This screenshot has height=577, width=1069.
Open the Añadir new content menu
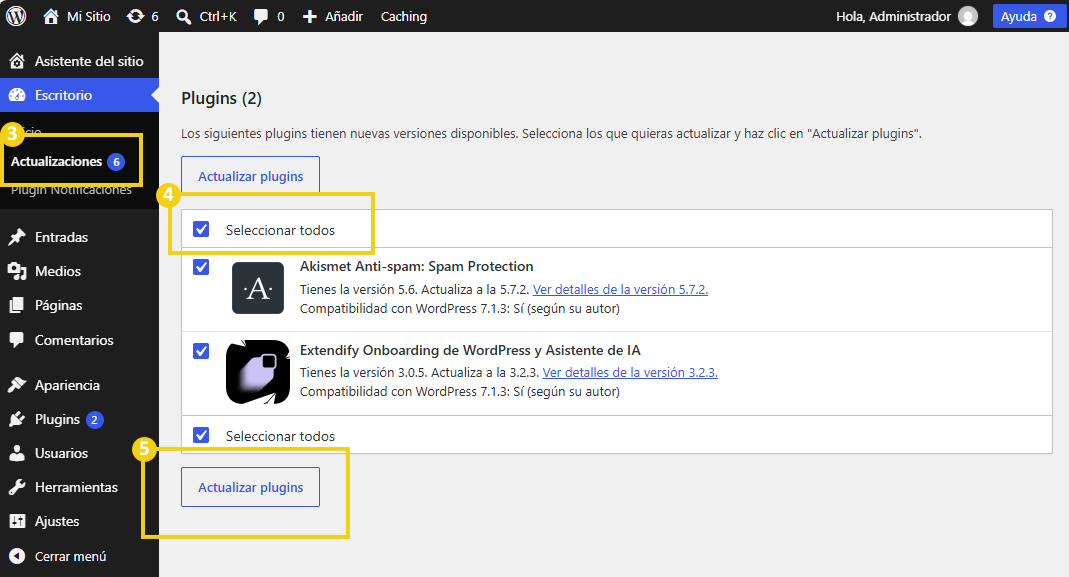[x=333, y=16]
